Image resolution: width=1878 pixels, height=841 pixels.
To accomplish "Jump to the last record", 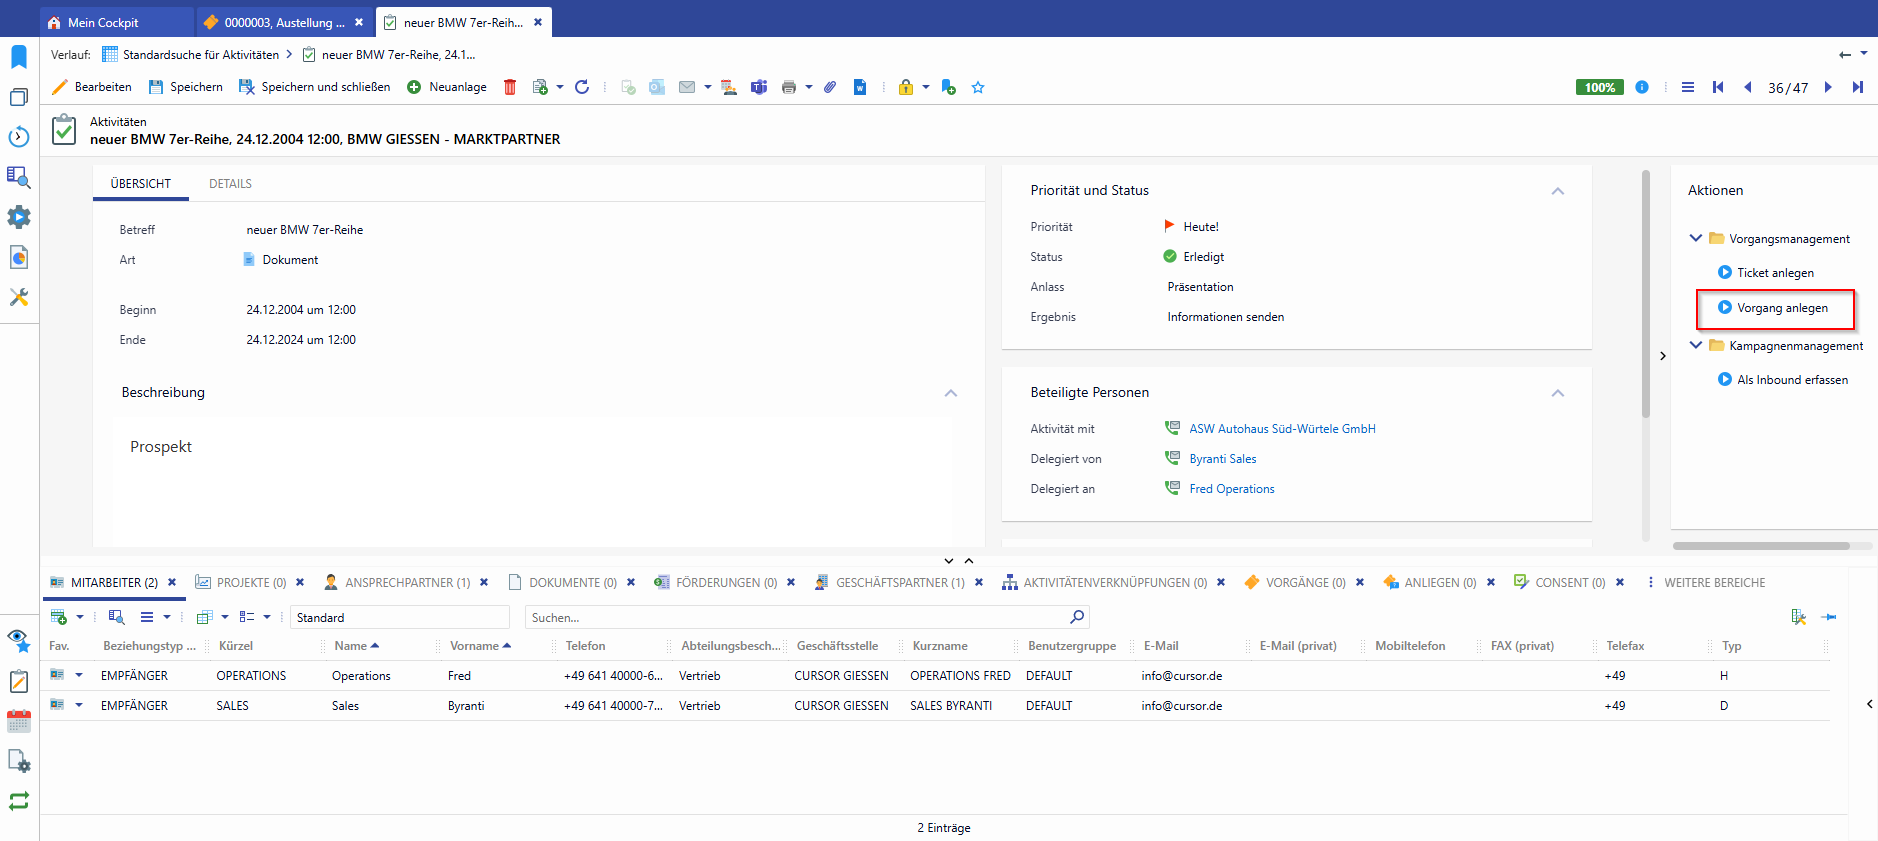I will 1857,87.
